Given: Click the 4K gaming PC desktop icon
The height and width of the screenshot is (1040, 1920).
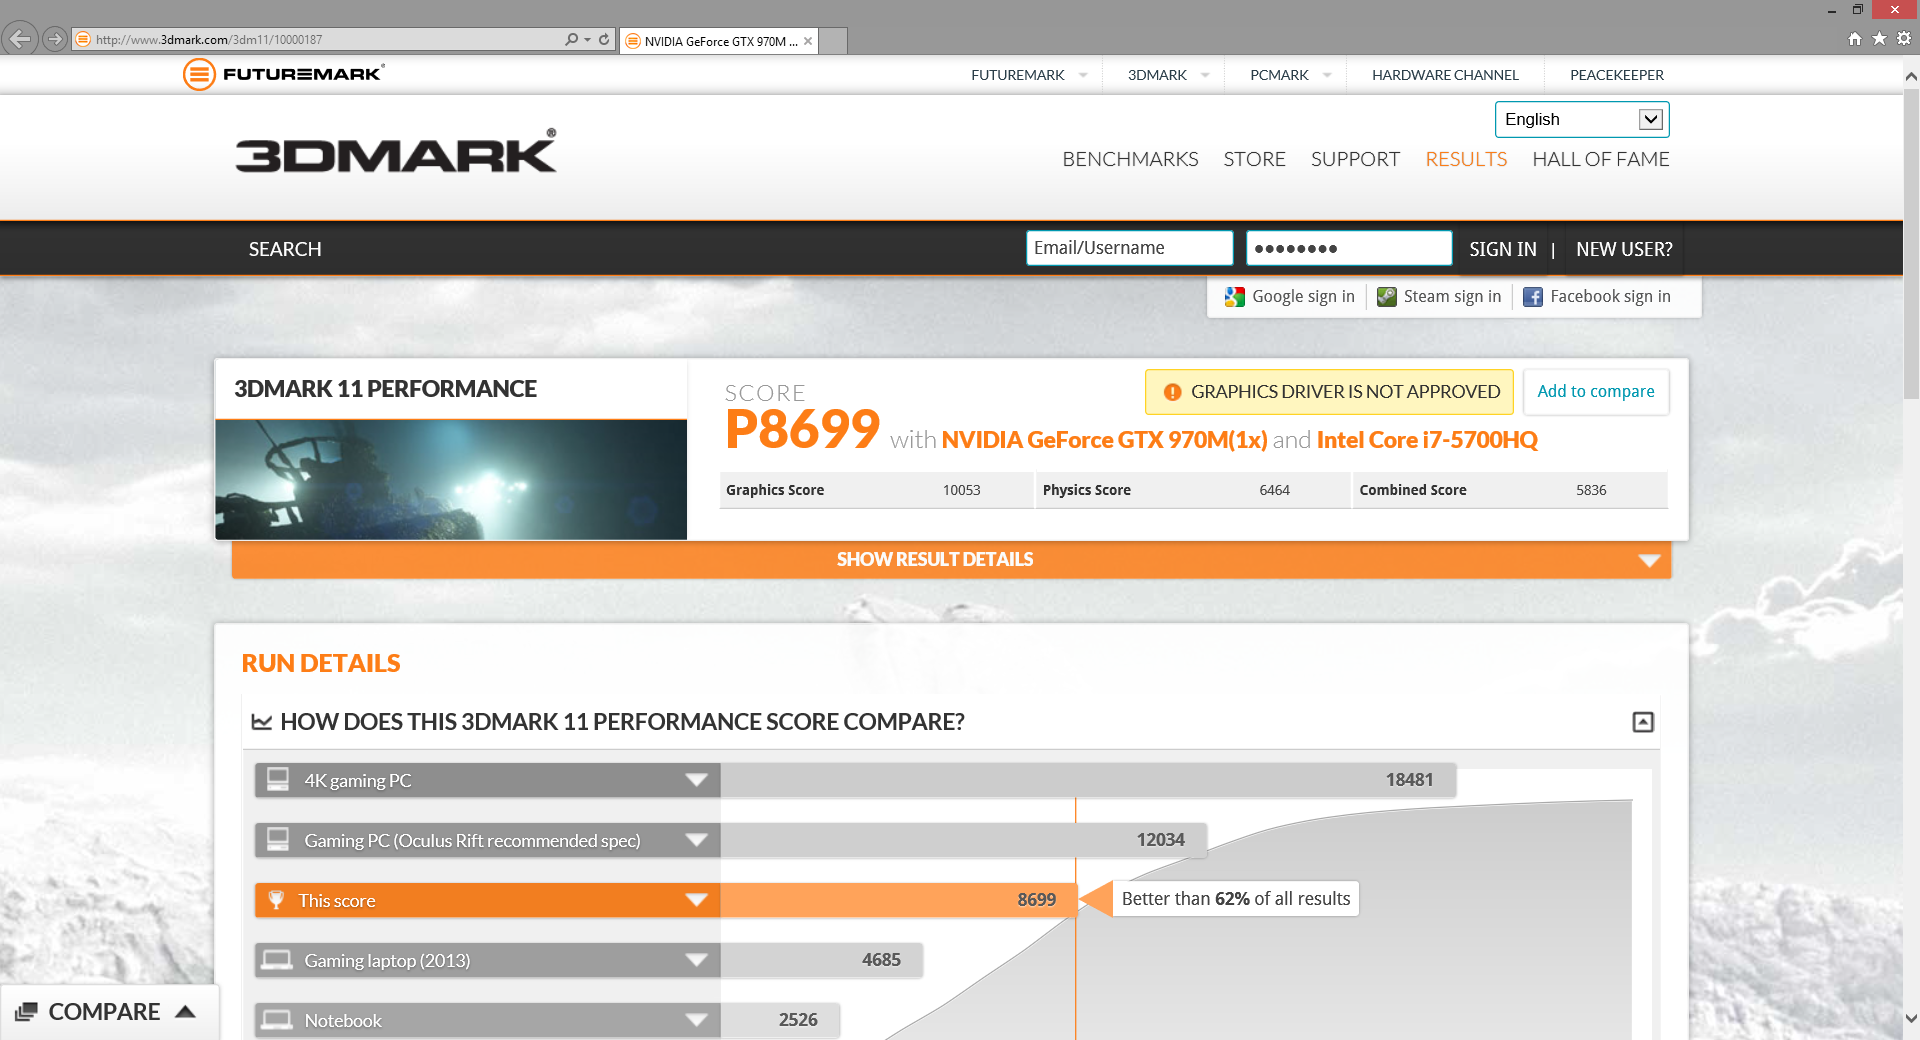Looking at the screenshot, I should pyautogui.click(x=278, y=779).
